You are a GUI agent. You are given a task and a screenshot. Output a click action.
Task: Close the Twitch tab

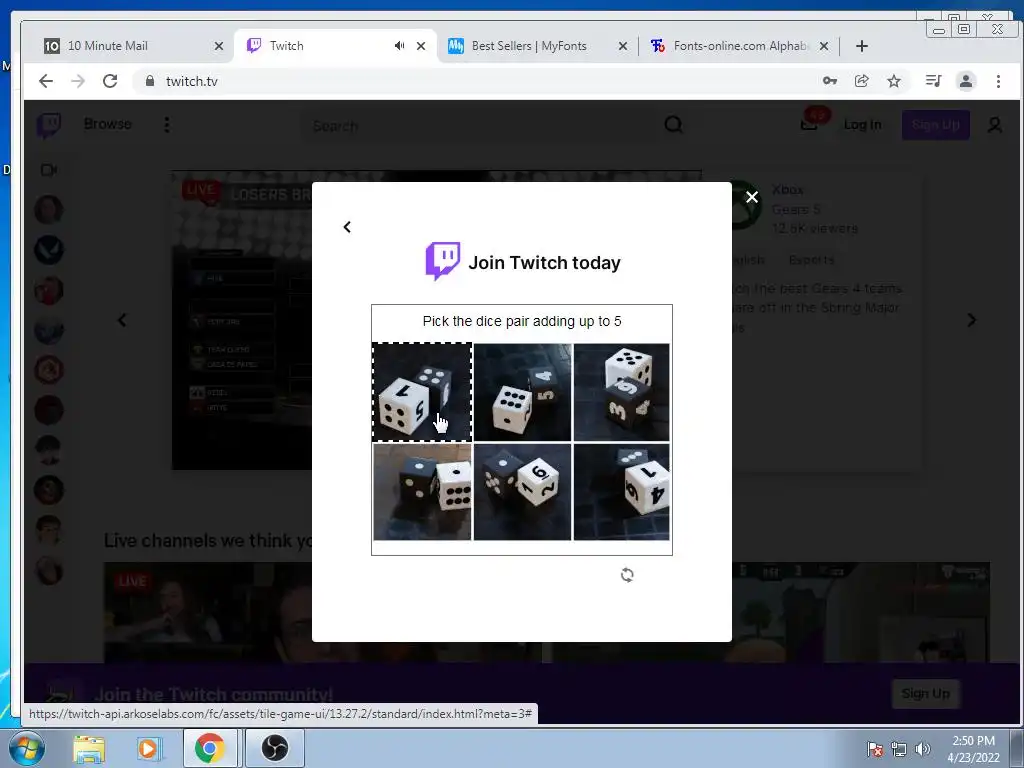click(421, 46)
